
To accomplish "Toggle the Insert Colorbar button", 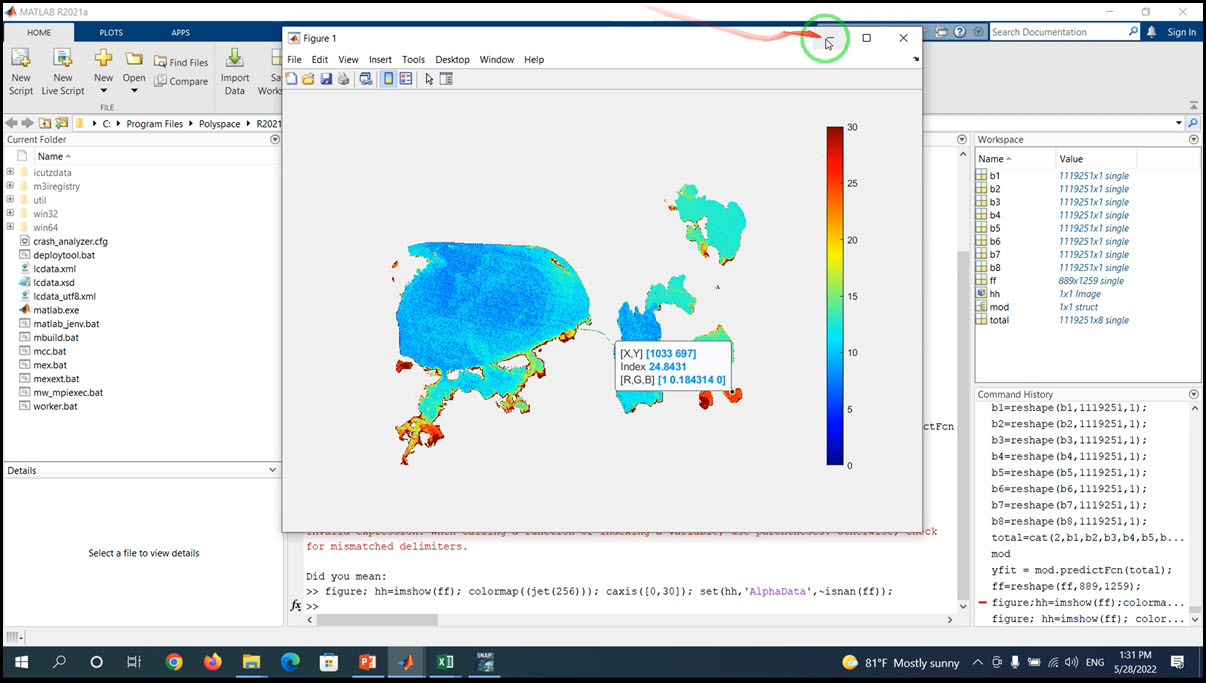I will tap(389, 79).
